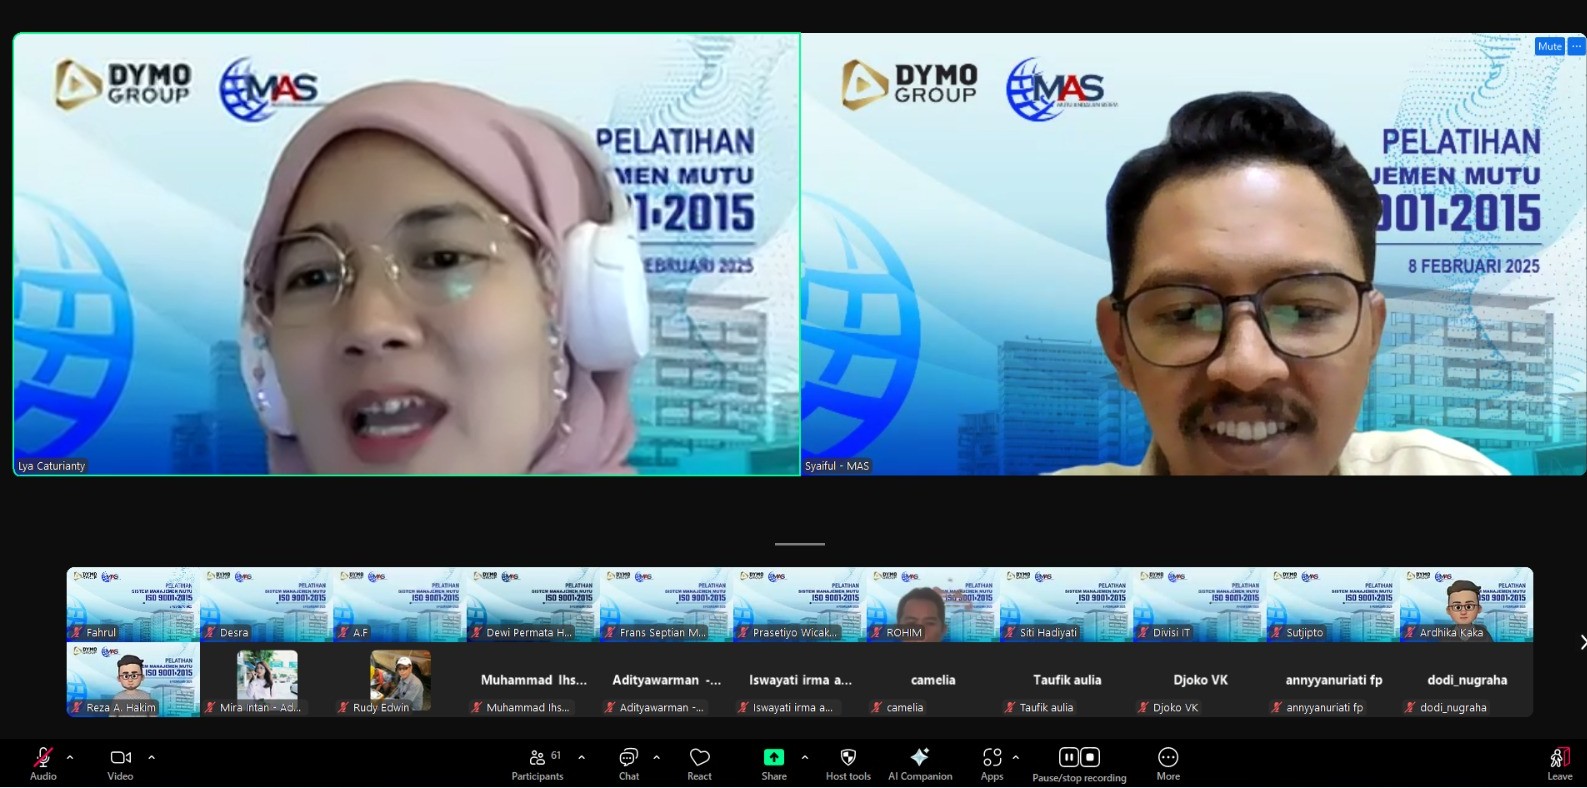The height and width of the screenshot is (788, 1587).
Task: Mute Syaiful - MAS via Mute button
Action: click(x=1550, y=46)
